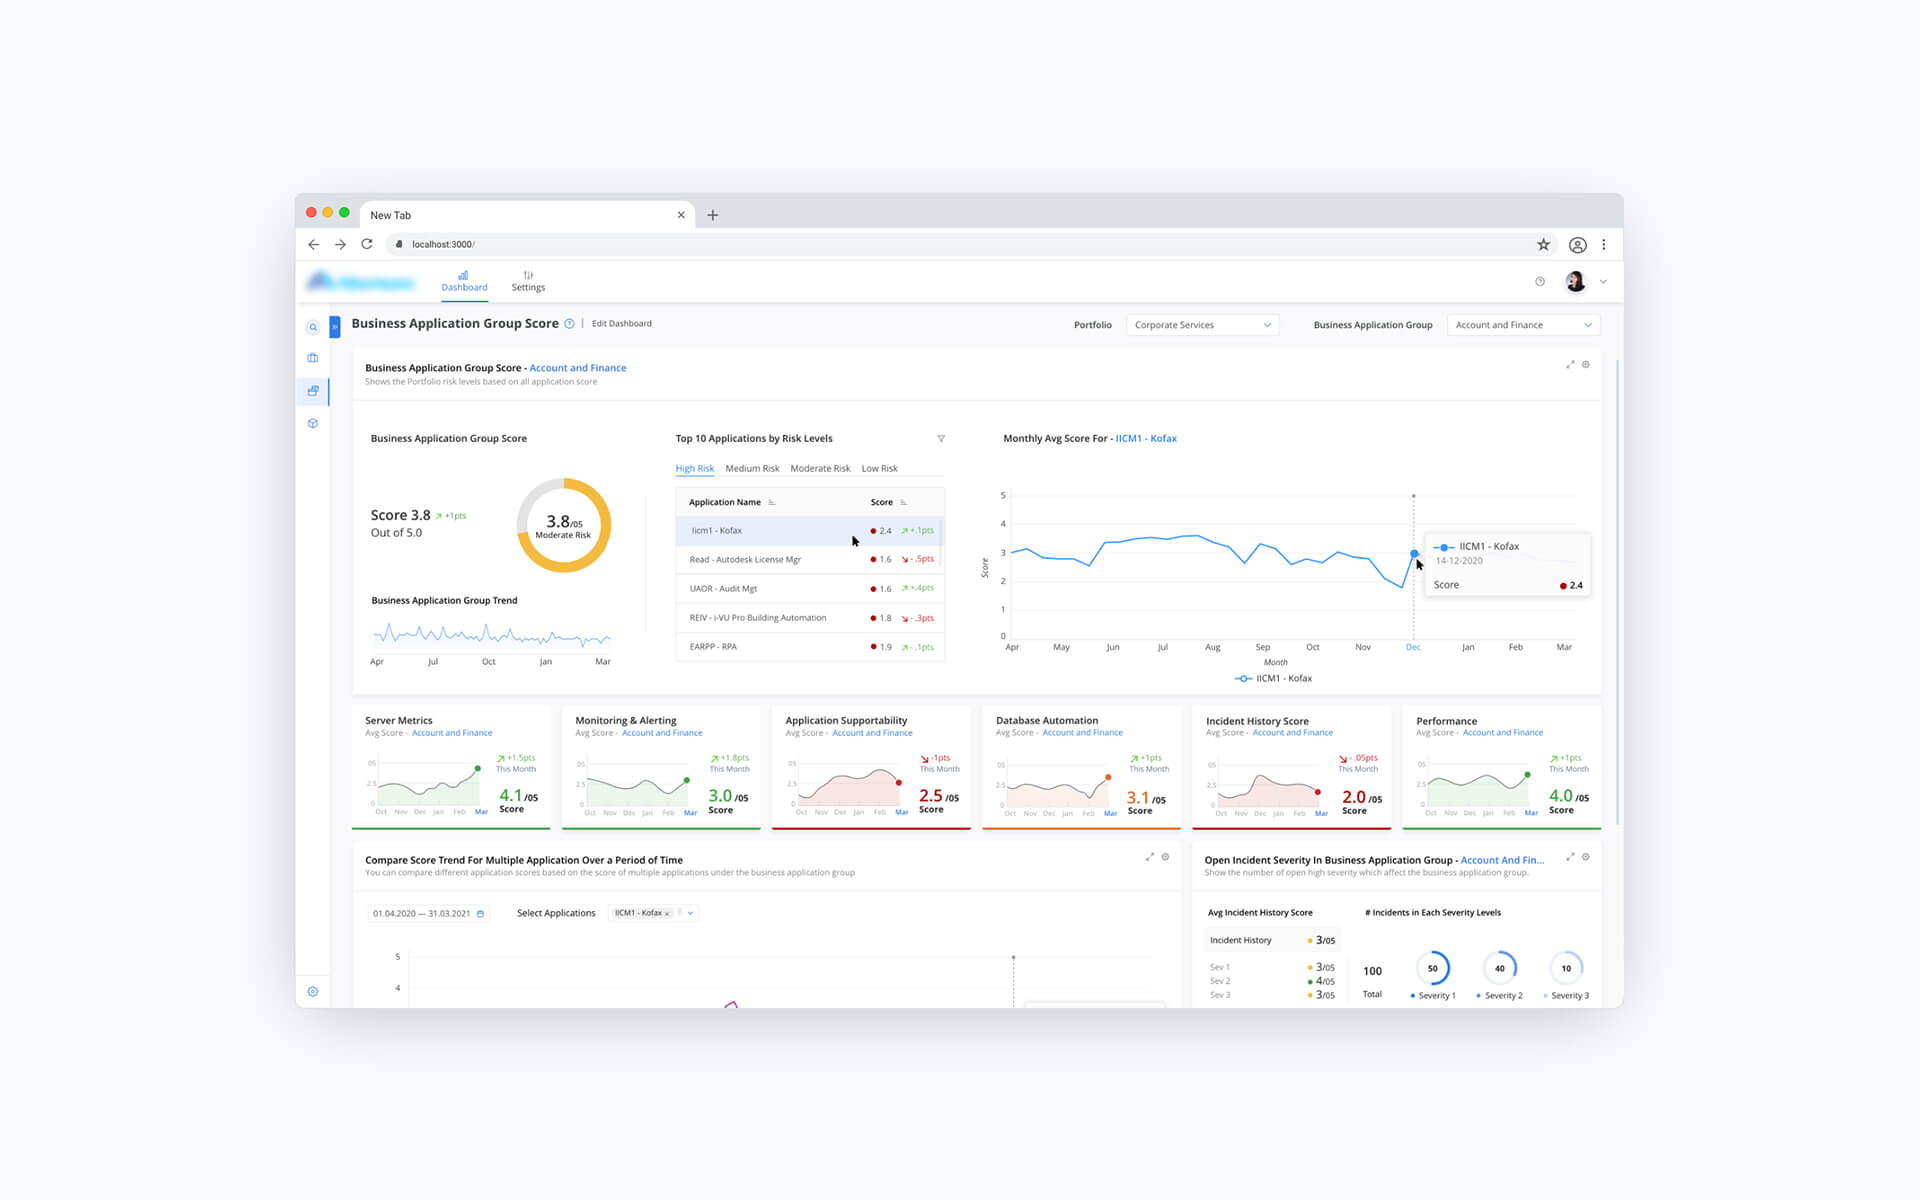Select the Read - Autodesk License Mgr row
The width and height of the screenshot is (1920, 1200).
coord(745,560)
